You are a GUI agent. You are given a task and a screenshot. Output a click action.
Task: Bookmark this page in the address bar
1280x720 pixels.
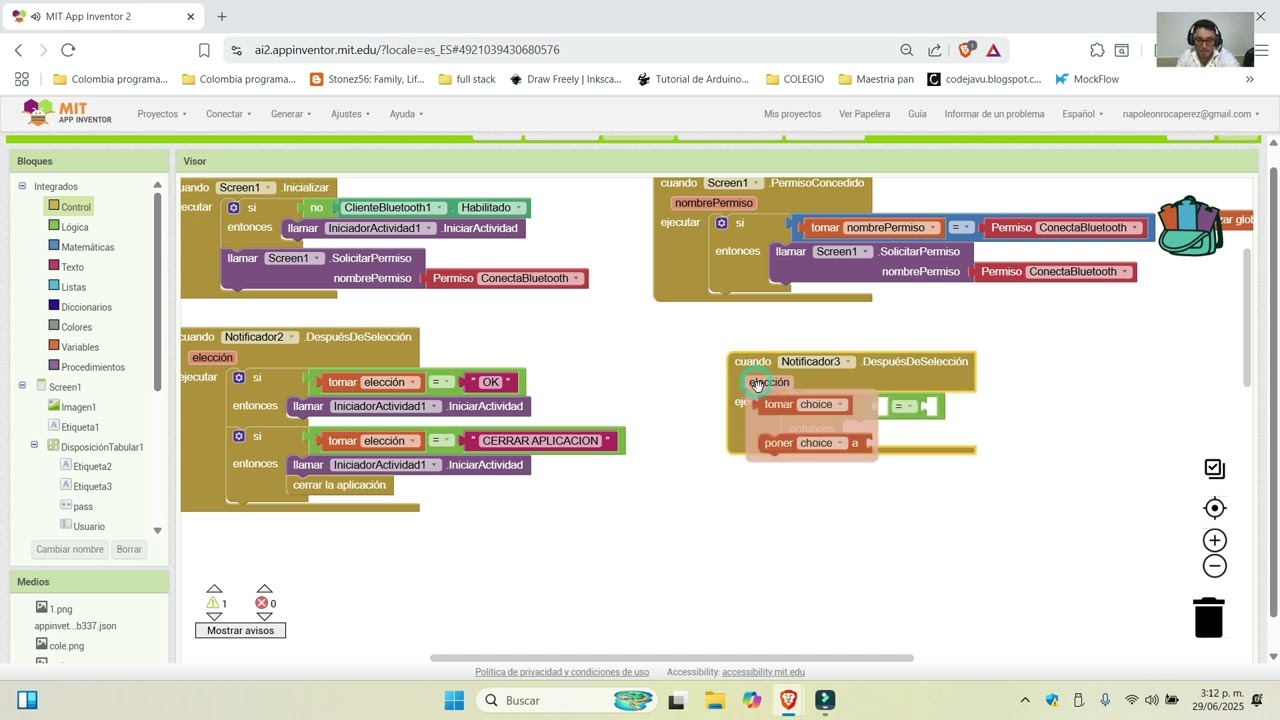click(x=204, y=50)
